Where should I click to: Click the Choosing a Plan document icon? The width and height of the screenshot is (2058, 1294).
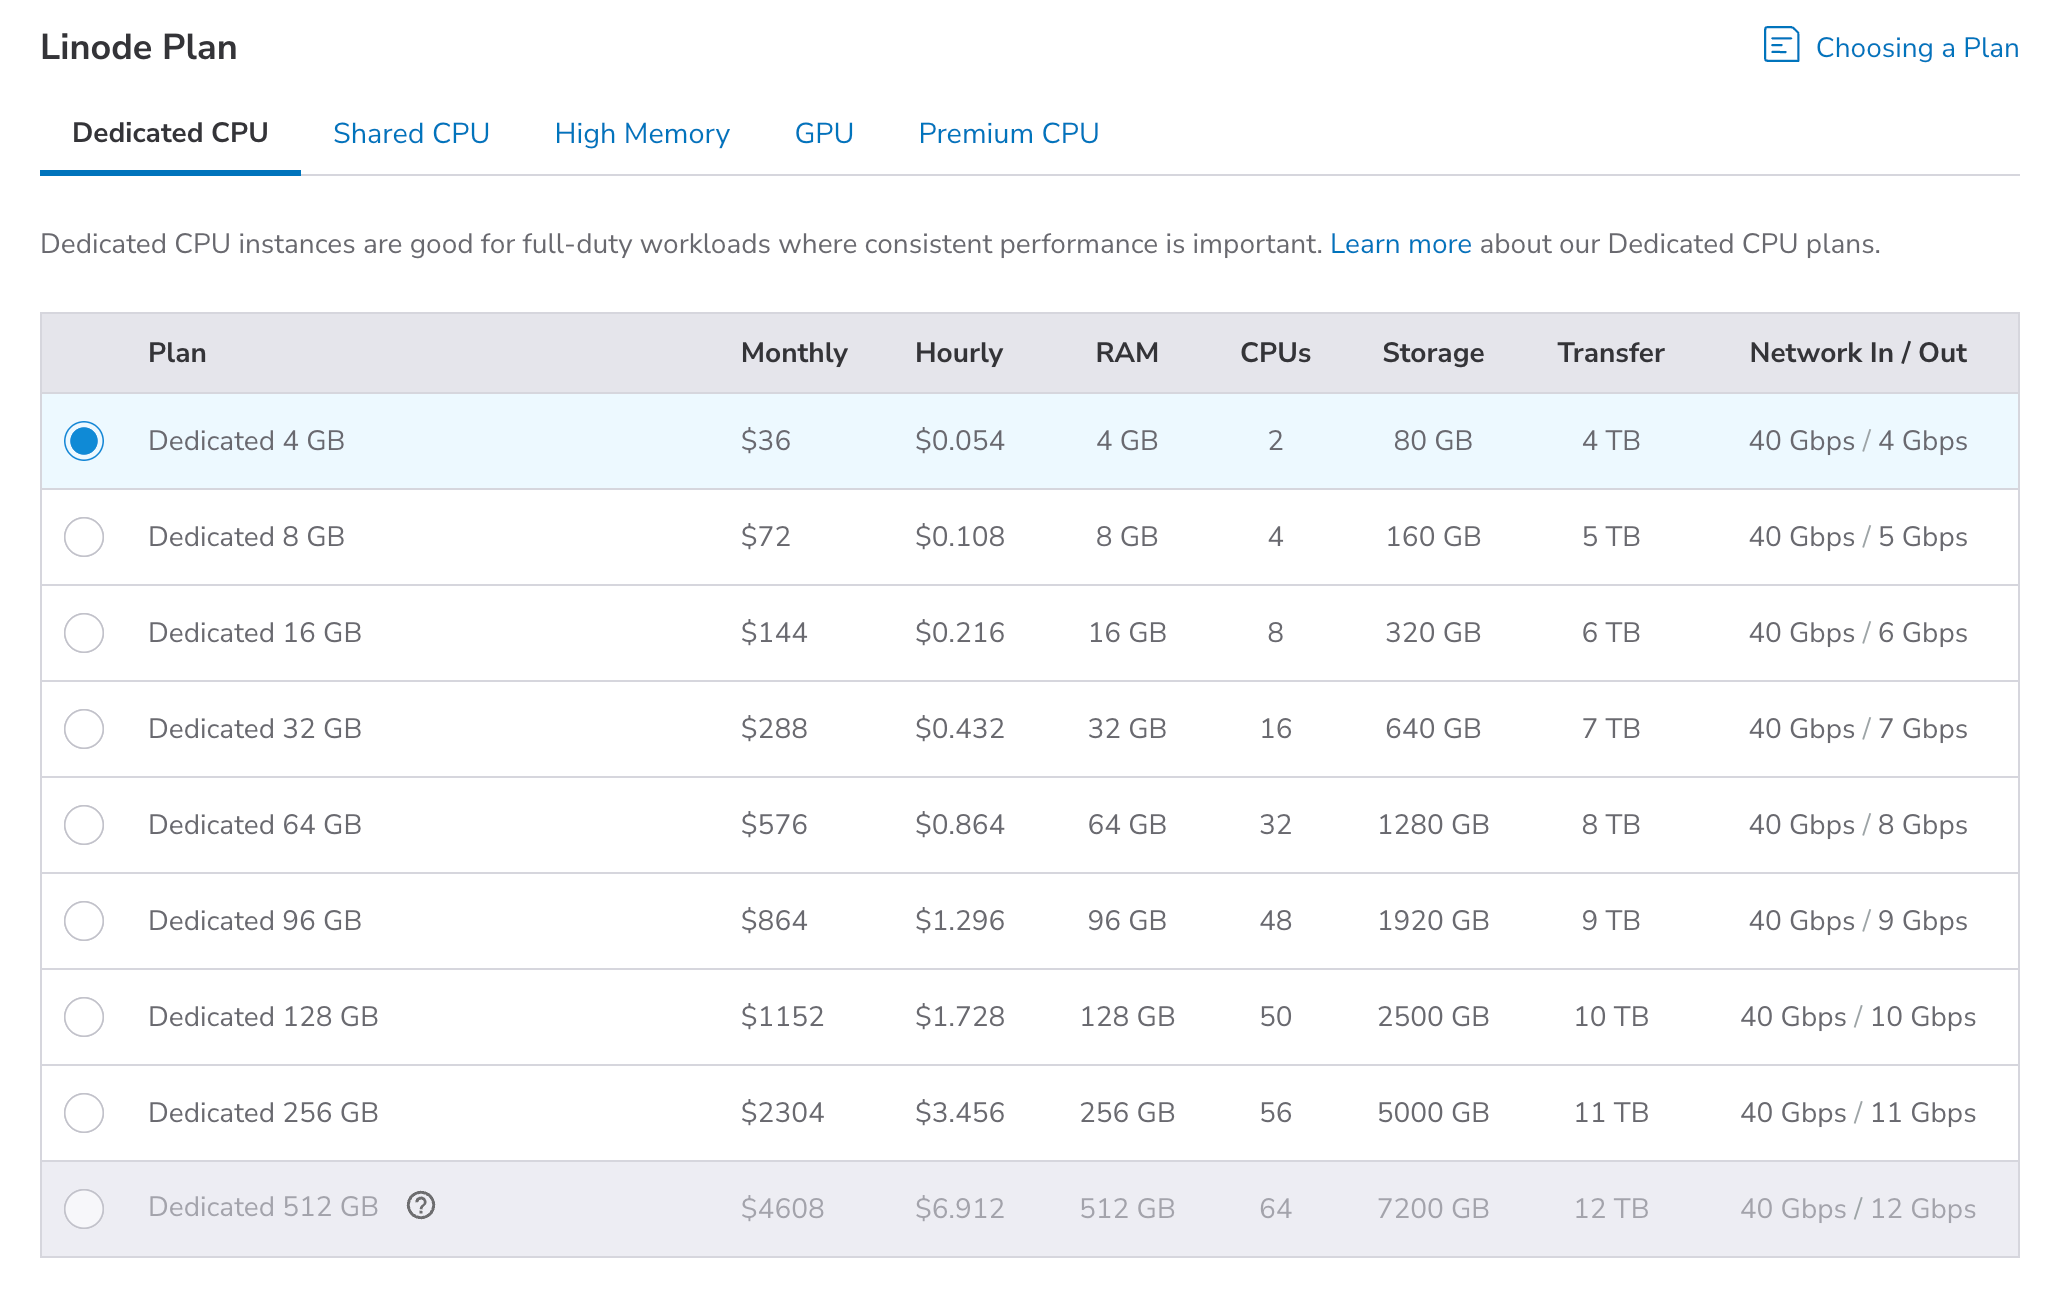1781,46
